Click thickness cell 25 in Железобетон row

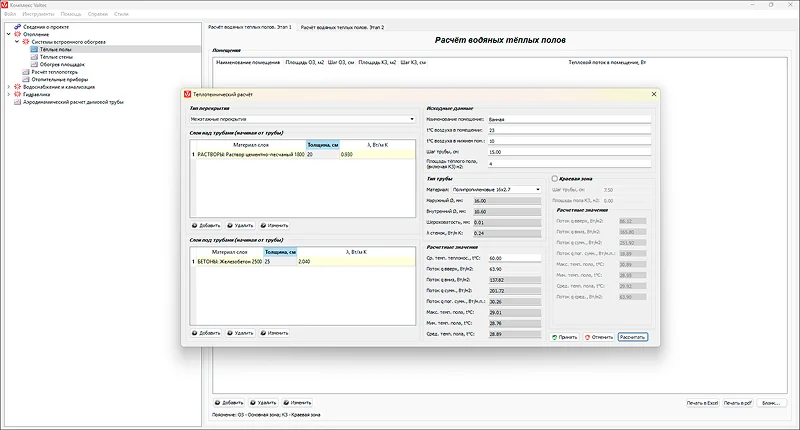(280, 261)
